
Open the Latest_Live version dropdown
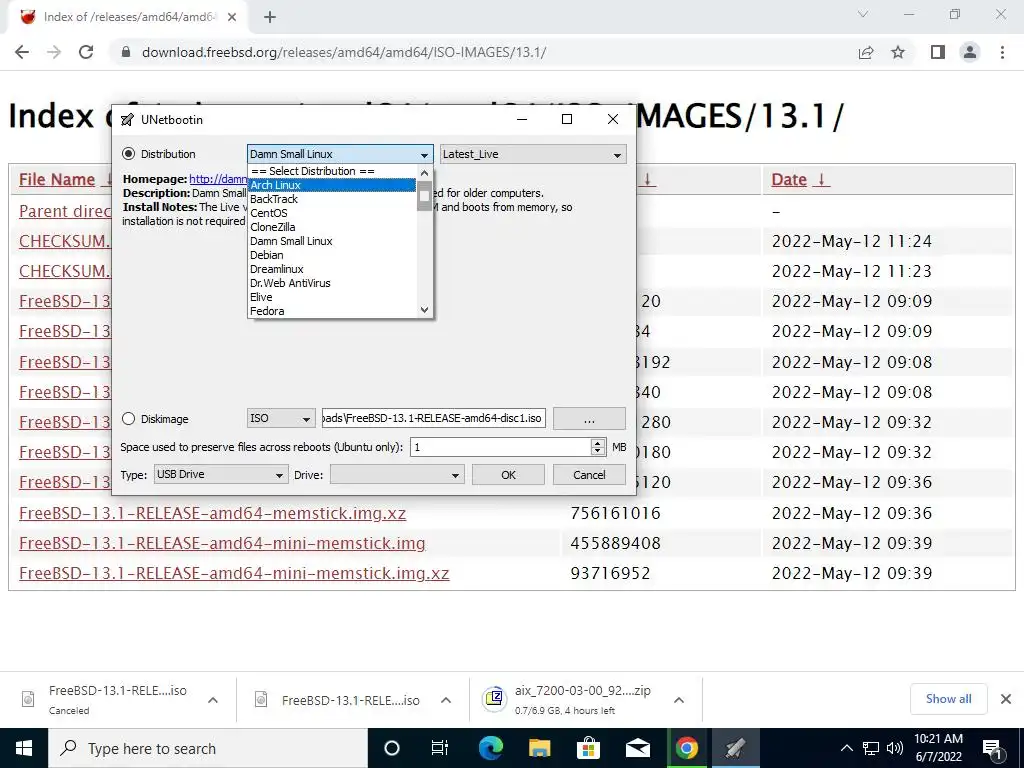pyautogui.click(x=533, y=154)
